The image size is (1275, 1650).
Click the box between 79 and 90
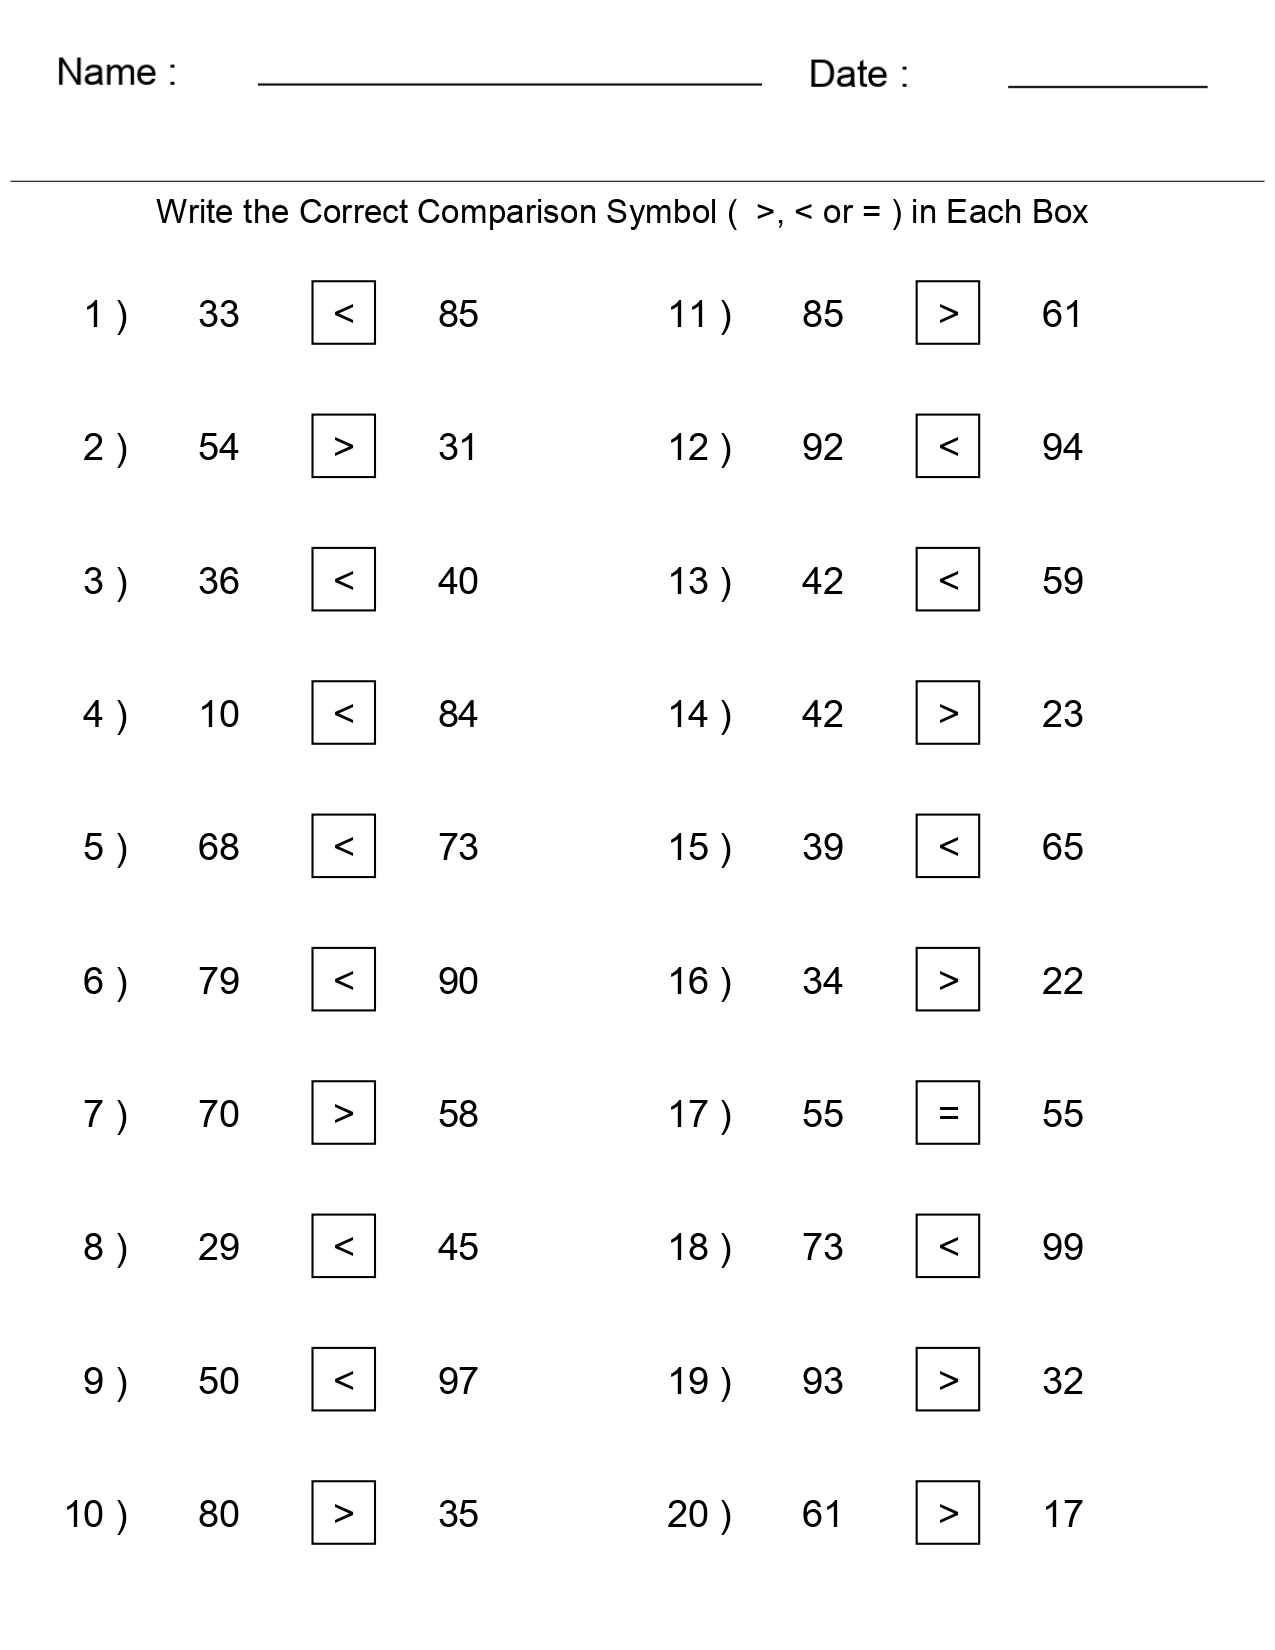(343, 979)
